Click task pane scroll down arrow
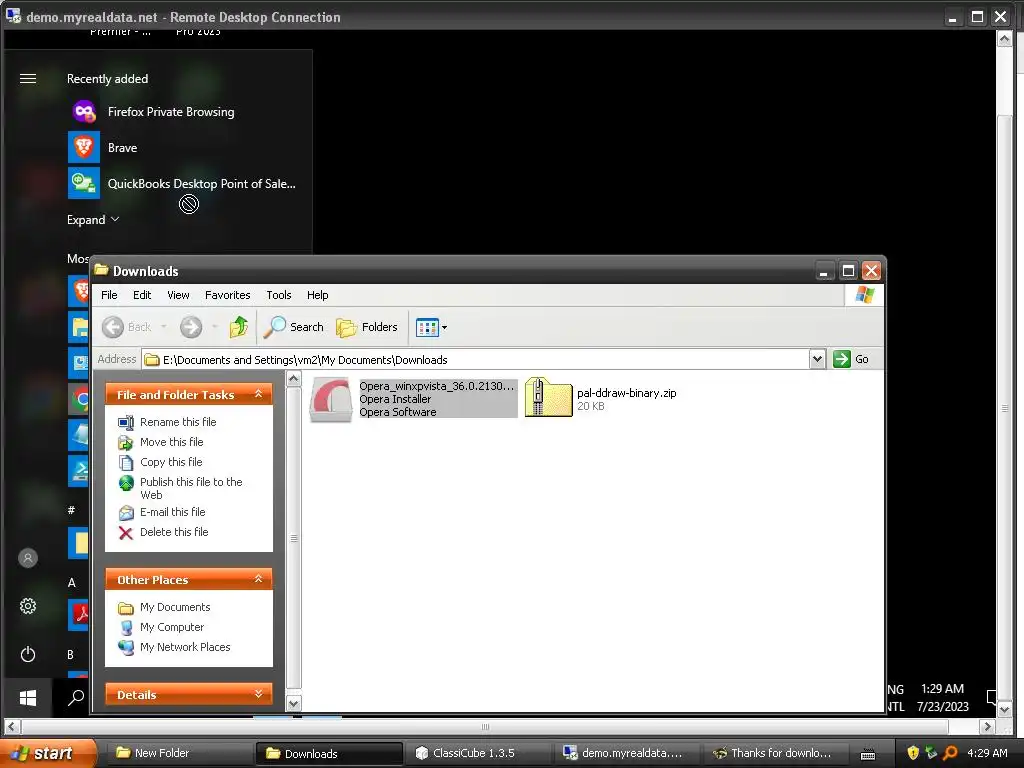The width and height of the screenshot is (1024, 768). pyautogui.click(x=294, y=703)
